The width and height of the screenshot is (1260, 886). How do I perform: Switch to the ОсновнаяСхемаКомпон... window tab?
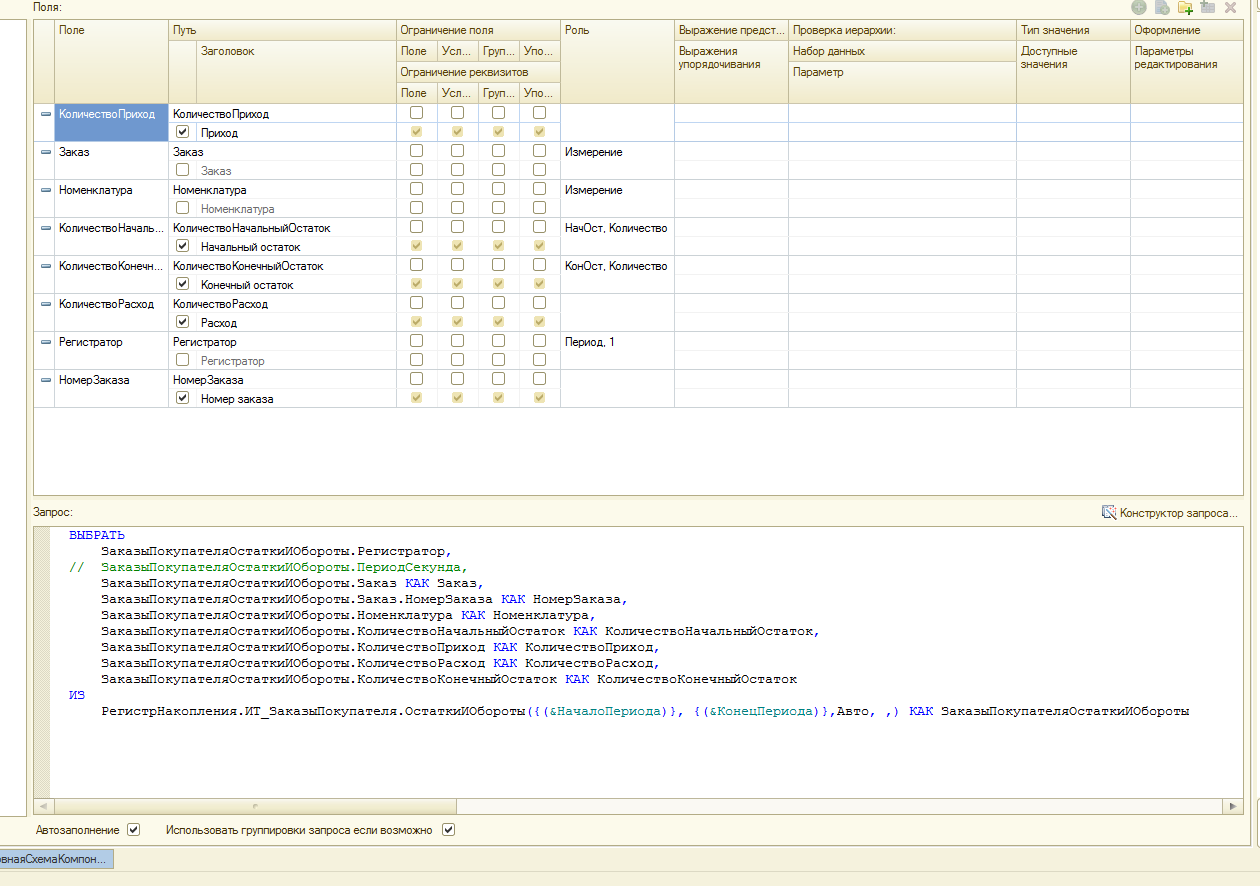pyautogui.click(x=55, y=859)
